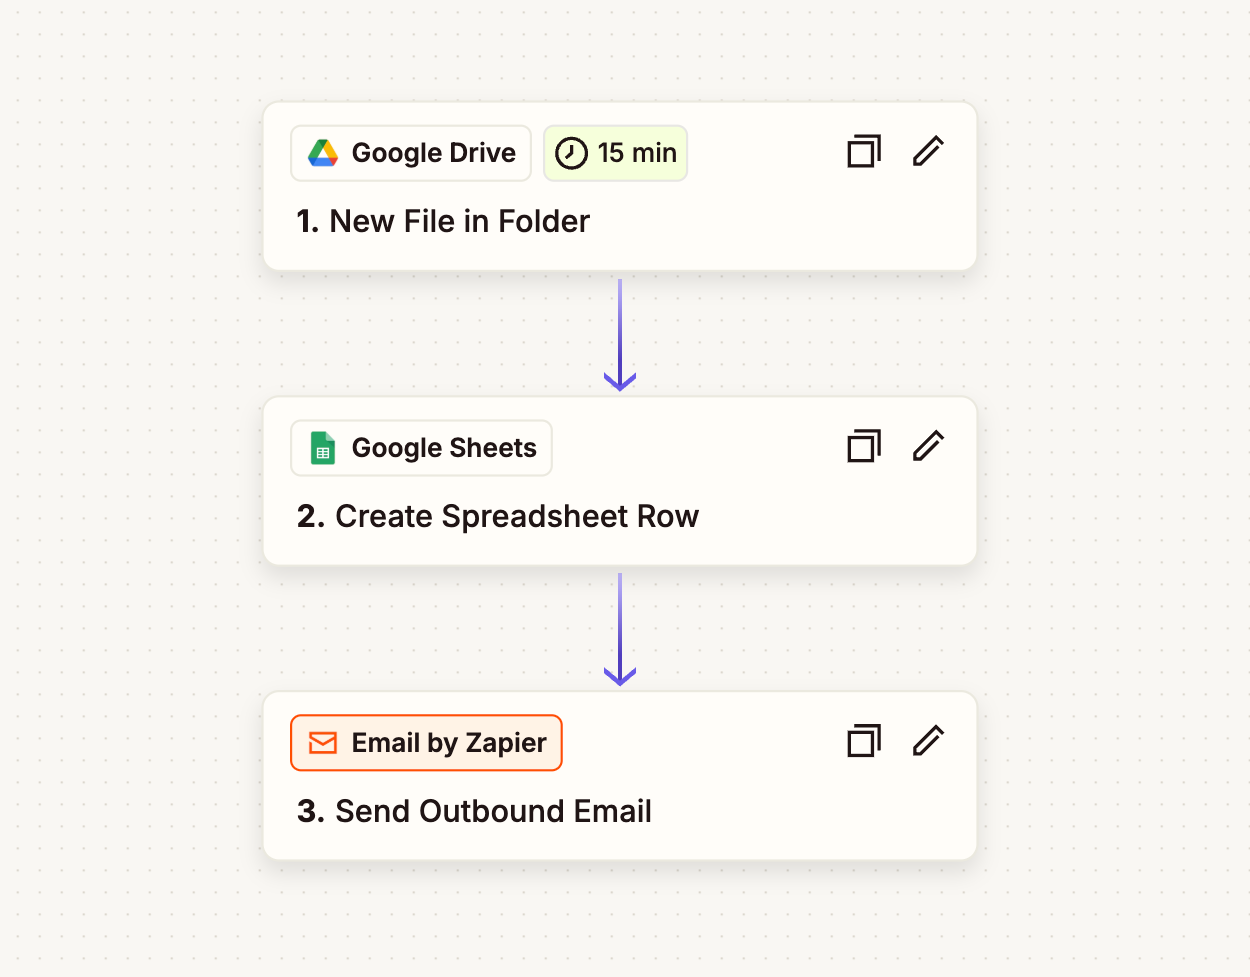The height and width of the screenshot is (977, 1250).
Task: Click the Google Sheets green logo icon
Action: coord(322,448)
